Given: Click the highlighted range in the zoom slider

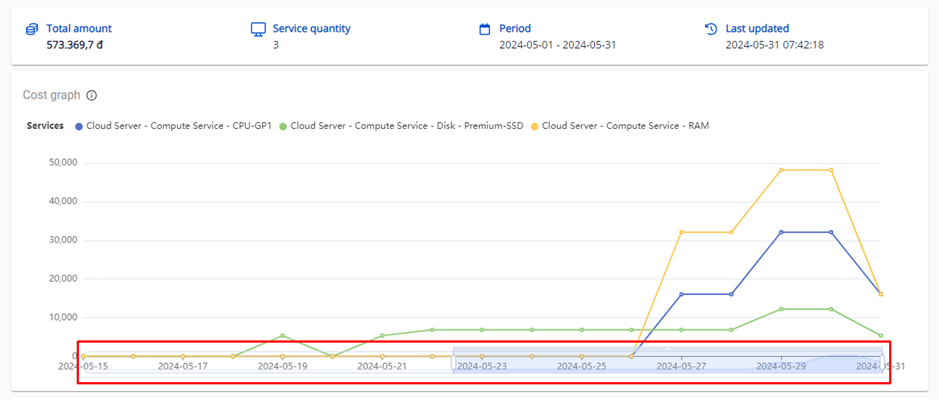Looking at the screenshot, I should tap(667, 362).
